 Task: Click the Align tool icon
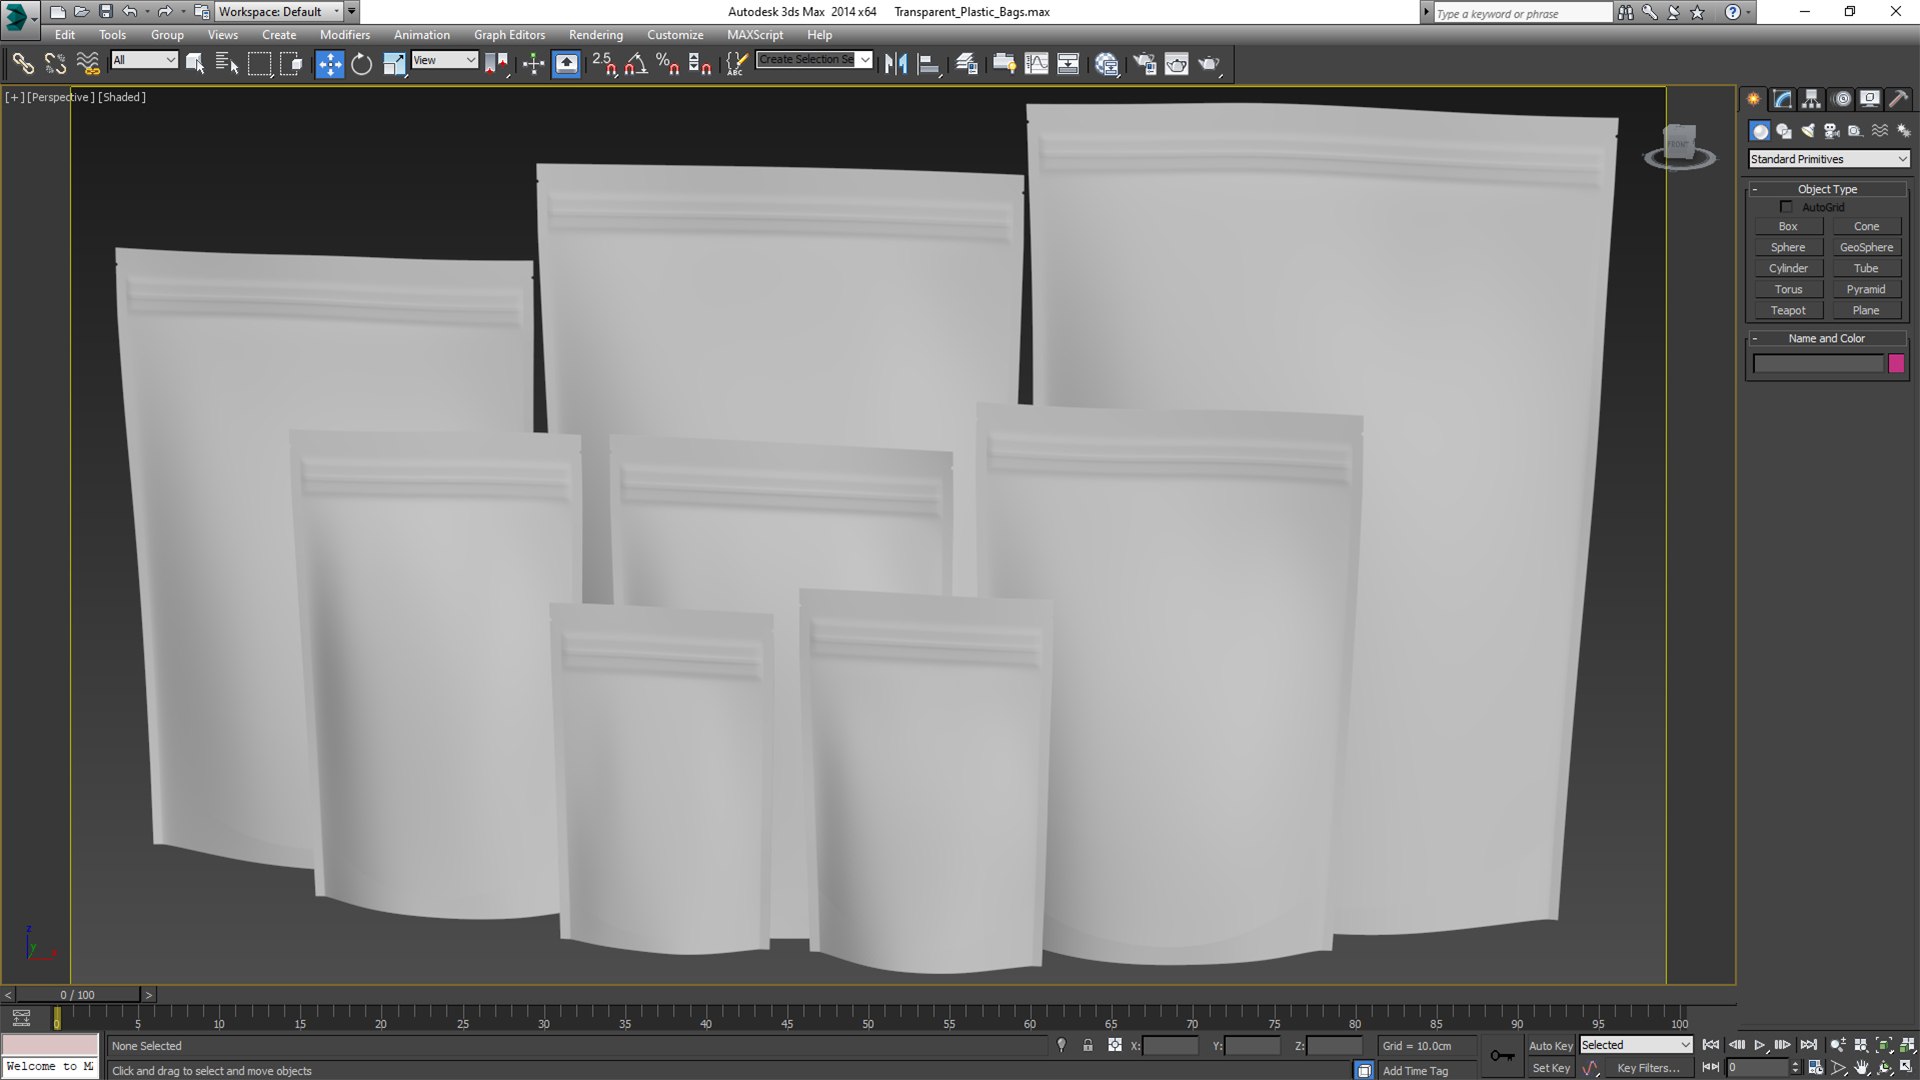point(929,64)
